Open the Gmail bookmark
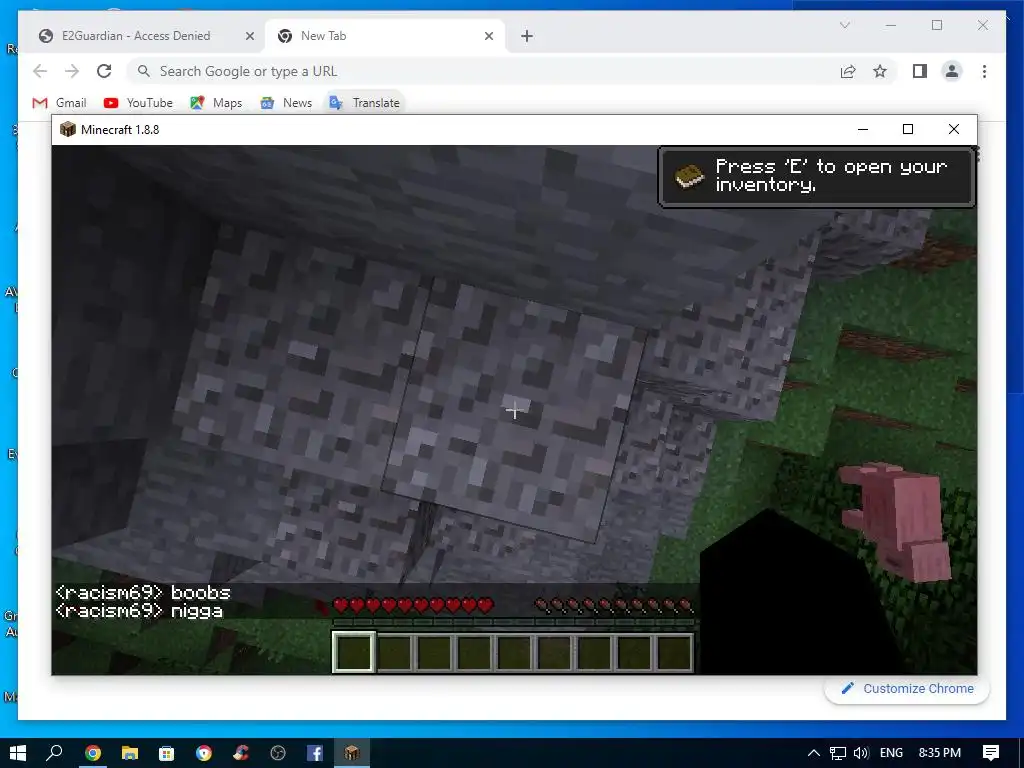The height and width of the screenshot is (768, 1024). (x=59, y=103)
